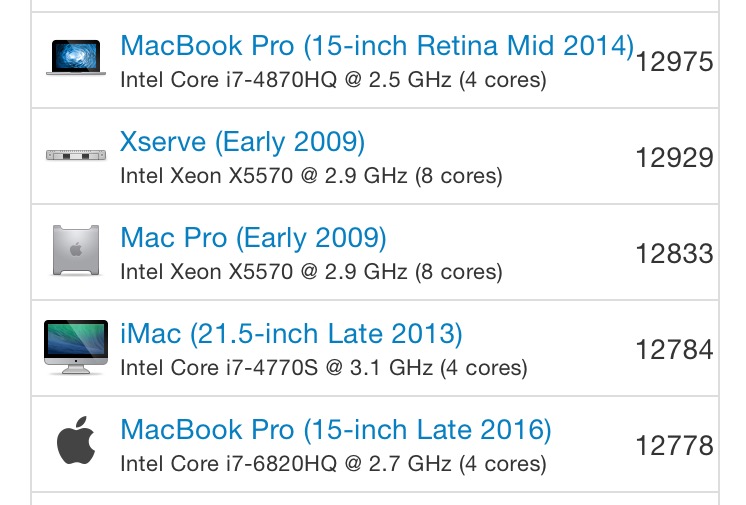Select the Intel Core i7-4770S processor text
The width and height of the screenshot is (746, 505).
coord(324,368)
